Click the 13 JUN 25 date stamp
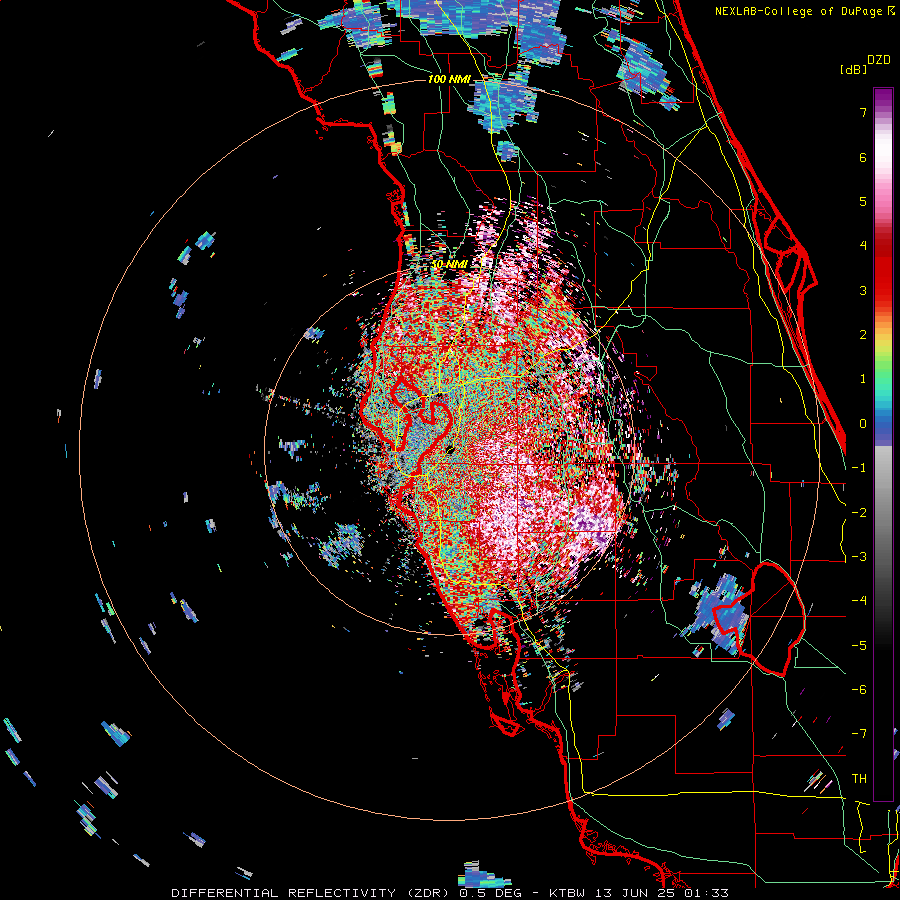Viewport: 900px width, 900px height. click(633, 893)
